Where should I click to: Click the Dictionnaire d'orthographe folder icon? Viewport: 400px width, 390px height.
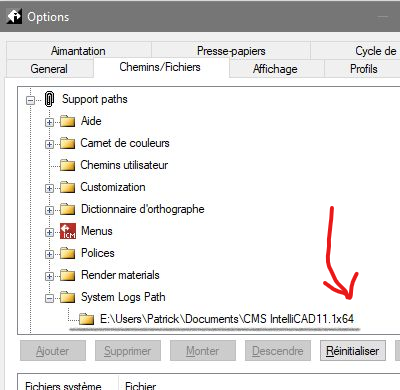coord(67,209)
